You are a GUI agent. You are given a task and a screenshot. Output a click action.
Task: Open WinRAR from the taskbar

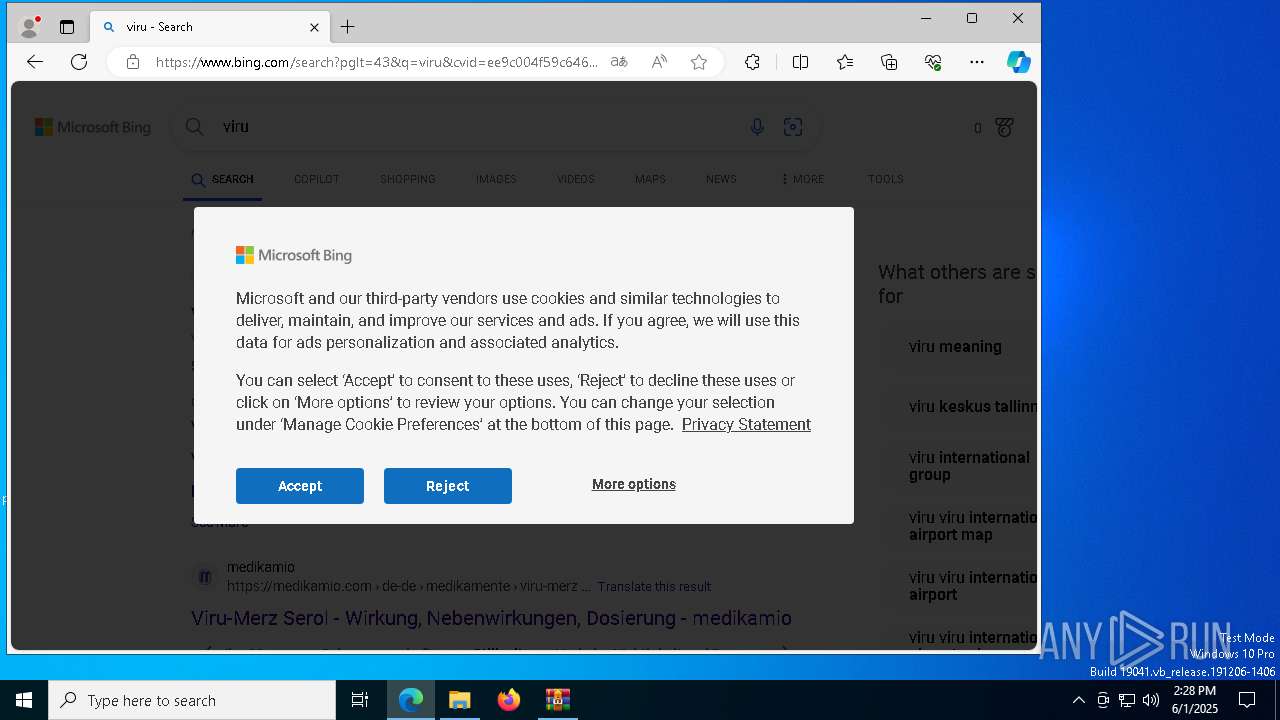pos(558,700)
